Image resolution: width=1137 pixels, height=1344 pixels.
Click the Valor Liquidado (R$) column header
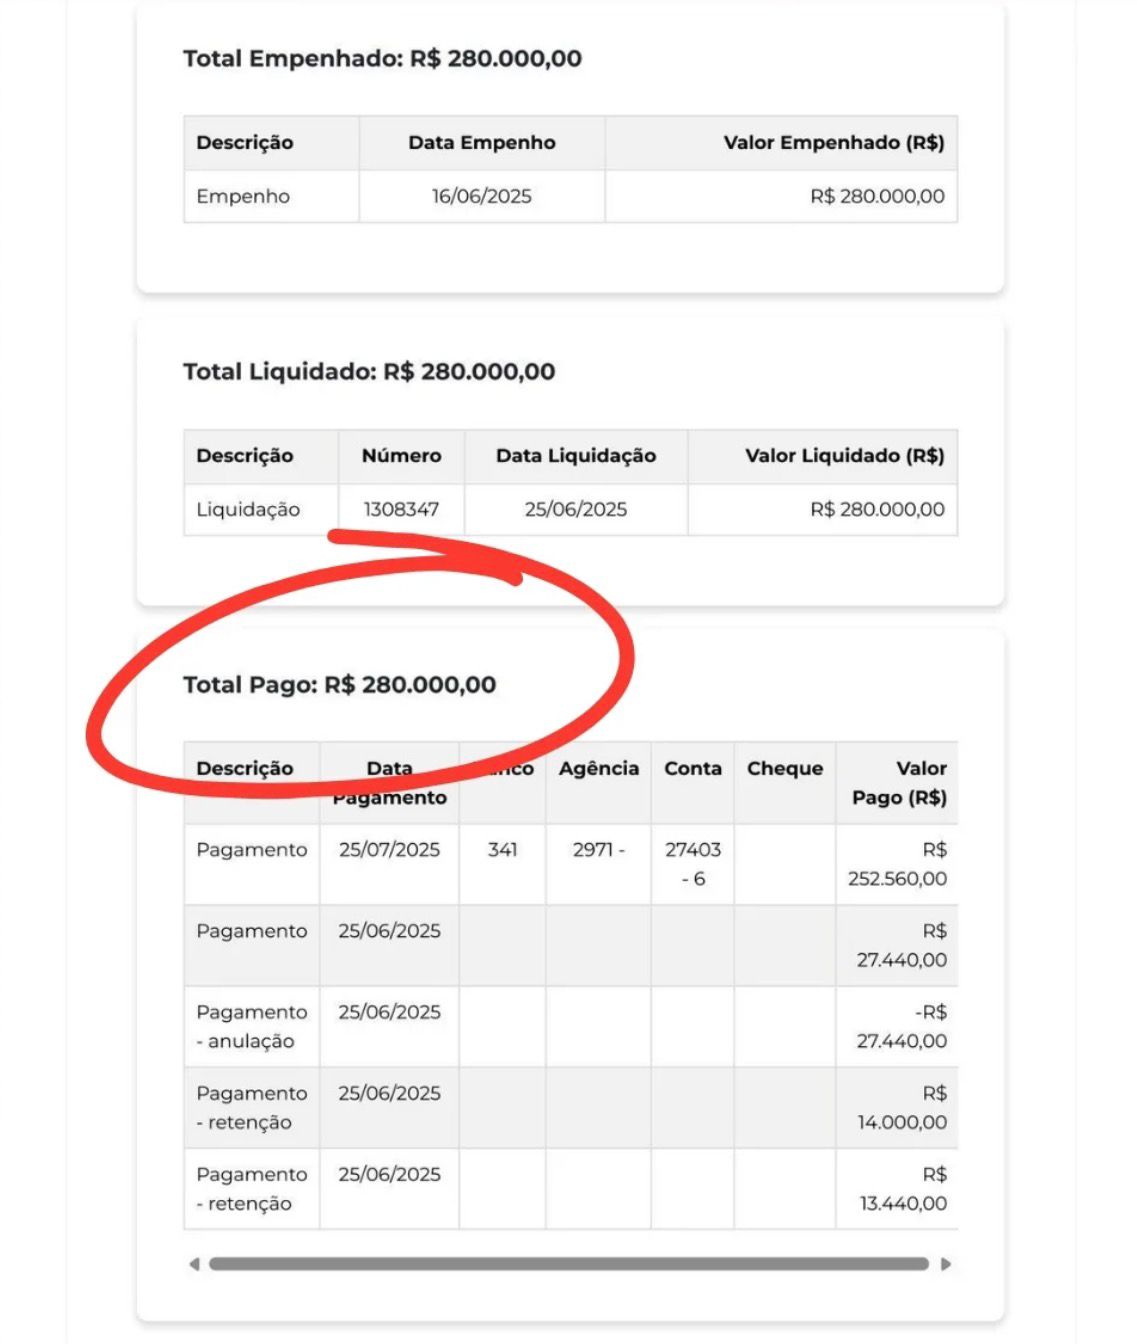pyautogui.click(x=844, y=456)
